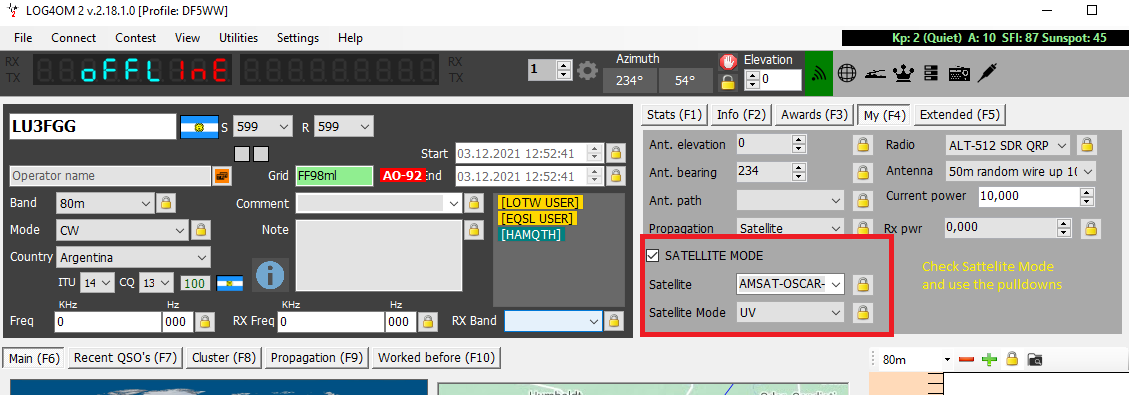Click the radio device icon in the toolbar
The width and height of the screenshot is (1129, 395).
tap(960, 73)
